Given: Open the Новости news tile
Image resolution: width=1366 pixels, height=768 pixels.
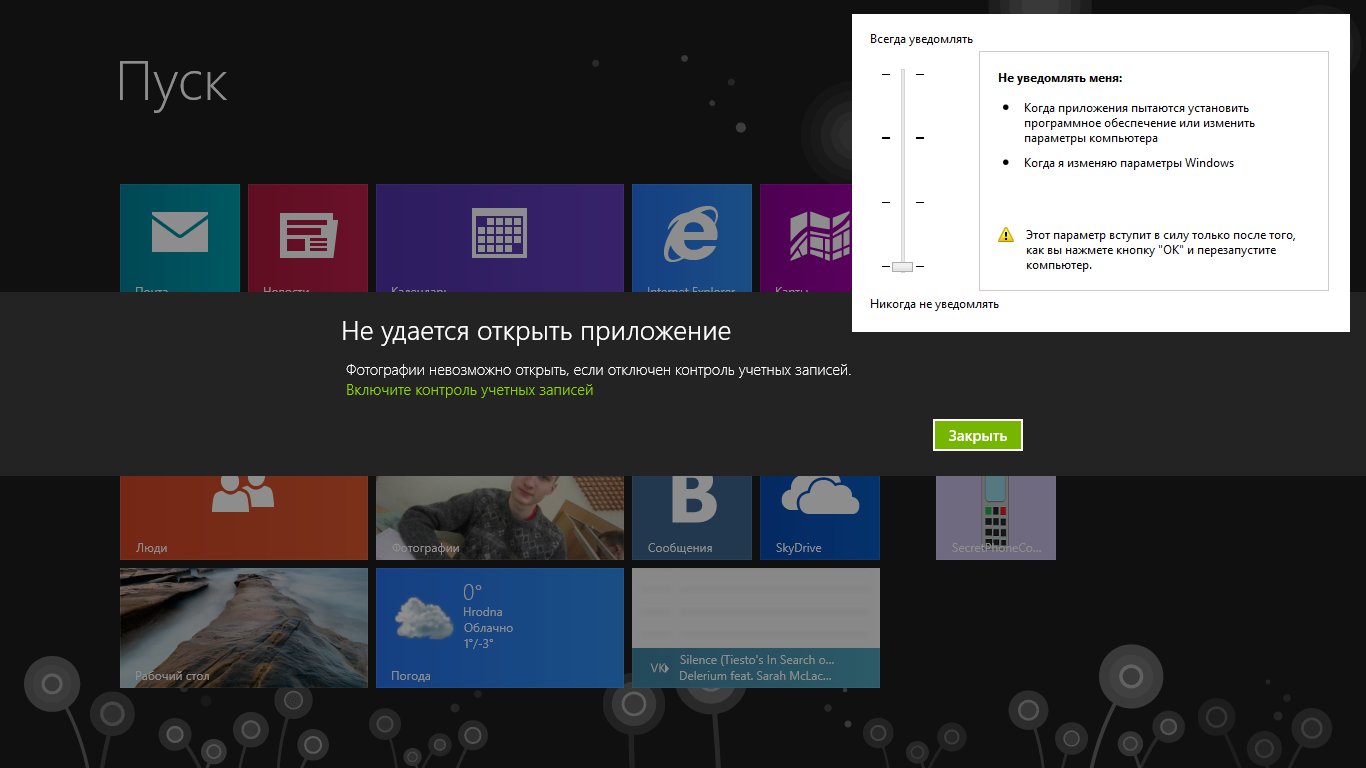Looking at the screenshot, I should pos(308,238).
